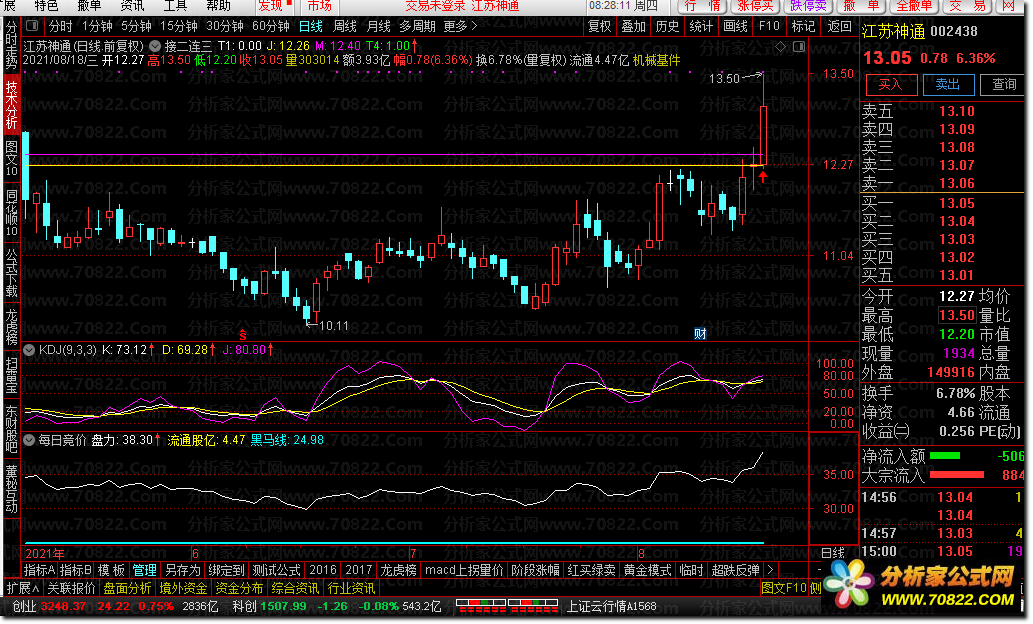Select 分时走势 in left sidebar
The height and width of the screenshot is (624, 1033).
point(11,46)
